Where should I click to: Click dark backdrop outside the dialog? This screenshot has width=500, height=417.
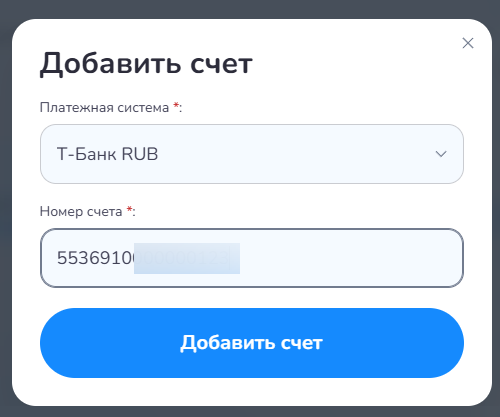coord(250,8)
